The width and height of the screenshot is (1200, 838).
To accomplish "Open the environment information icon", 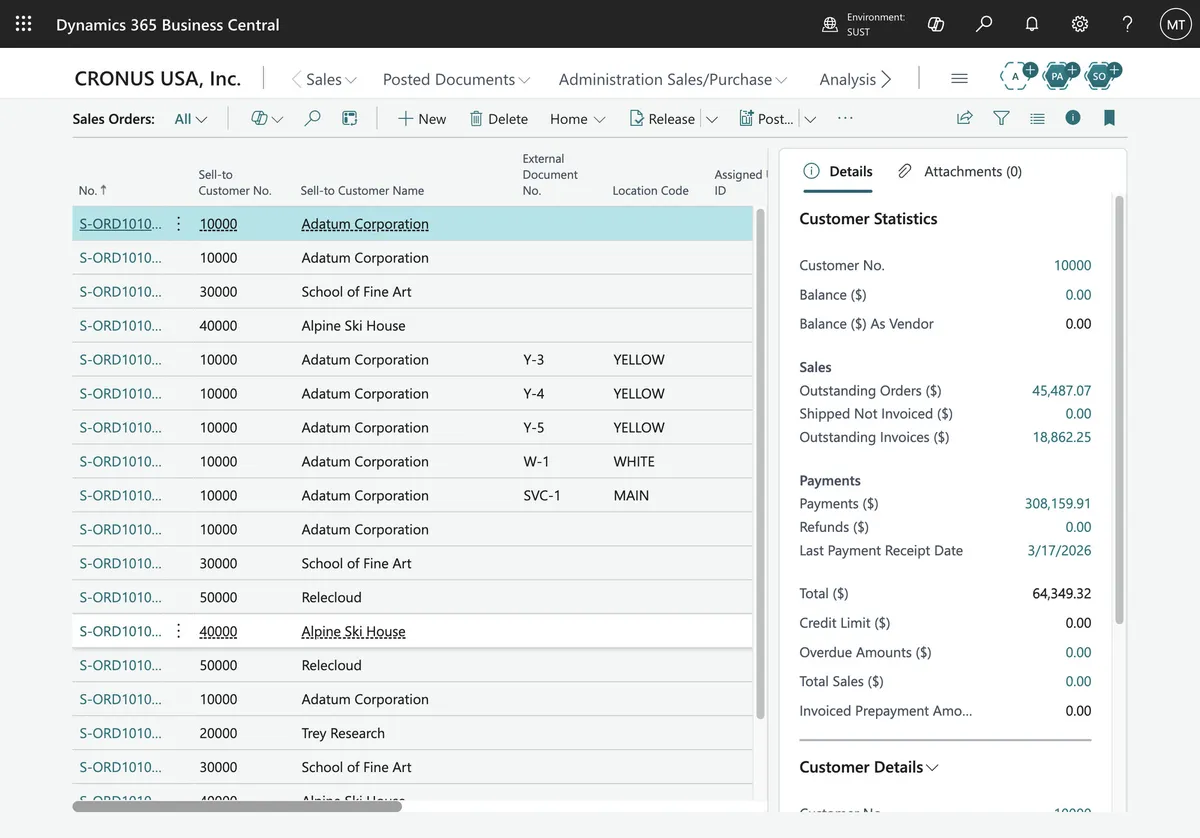I will point(830,24).
